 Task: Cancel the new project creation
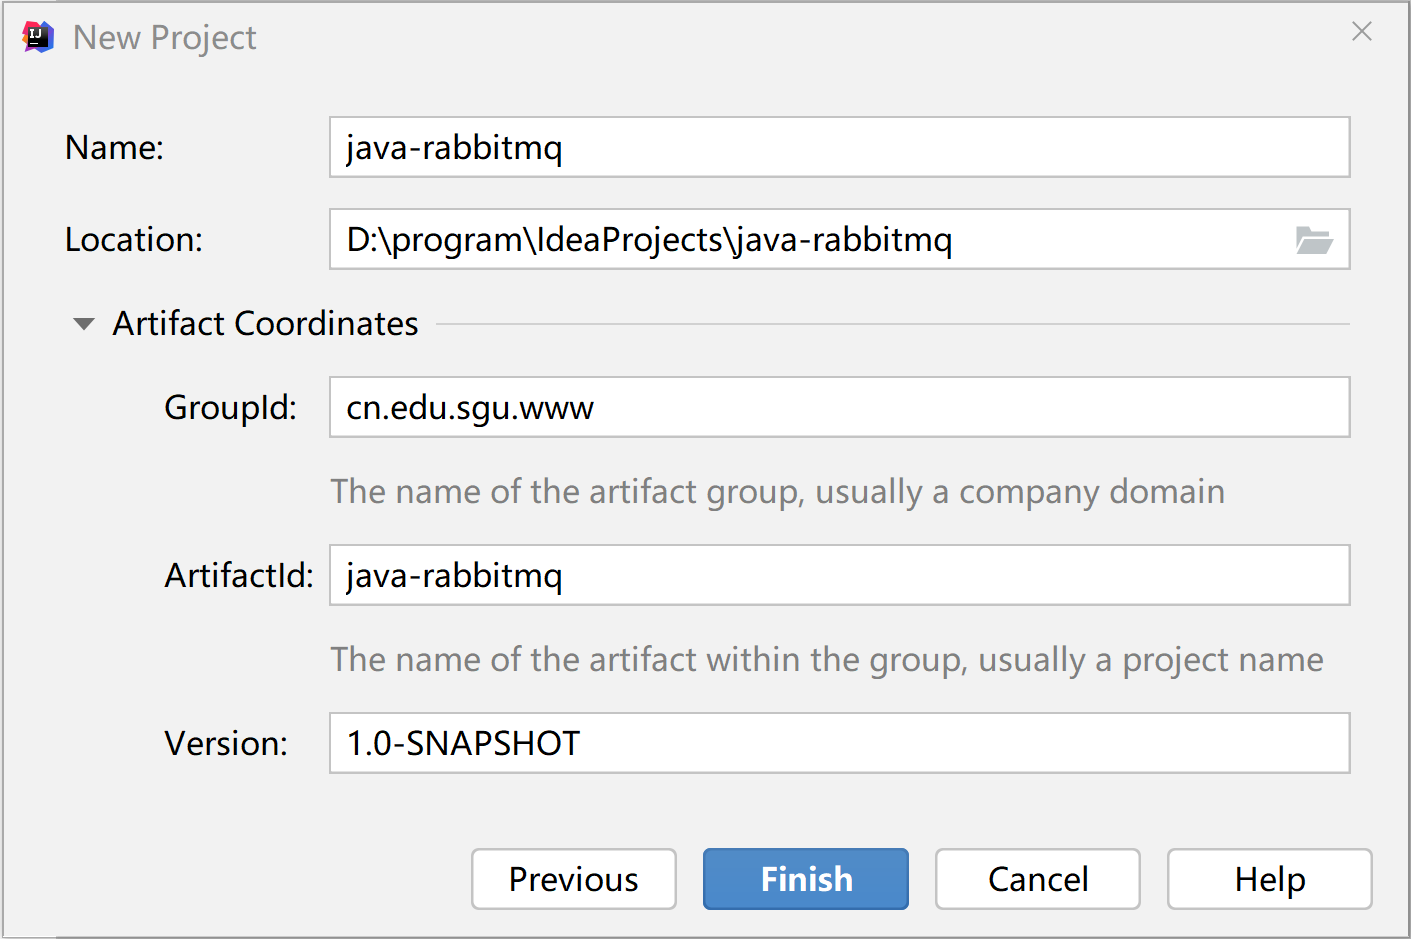click(x=1037, y=879)
